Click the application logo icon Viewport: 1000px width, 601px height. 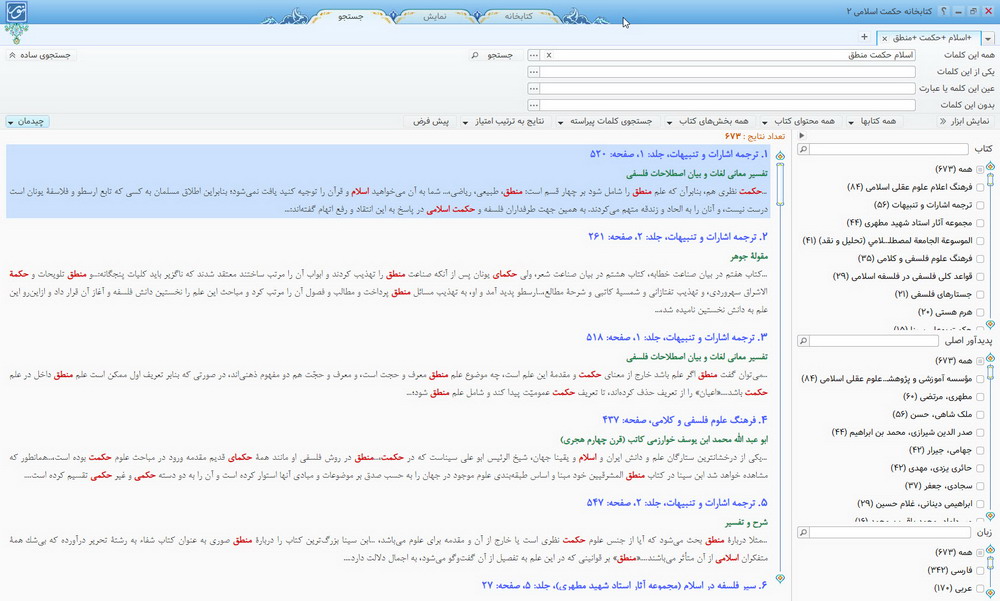click(x=16, y=12)
